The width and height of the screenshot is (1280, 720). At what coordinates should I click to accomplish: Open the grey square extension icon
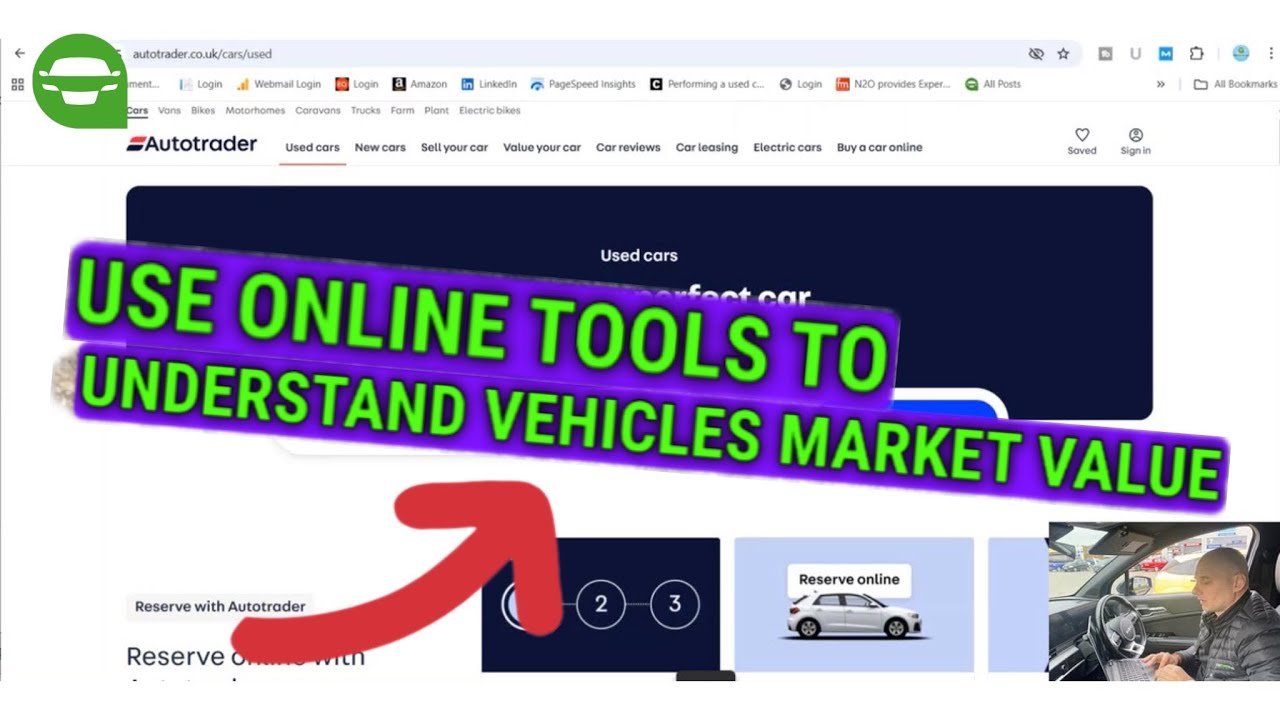point(1105,54)
